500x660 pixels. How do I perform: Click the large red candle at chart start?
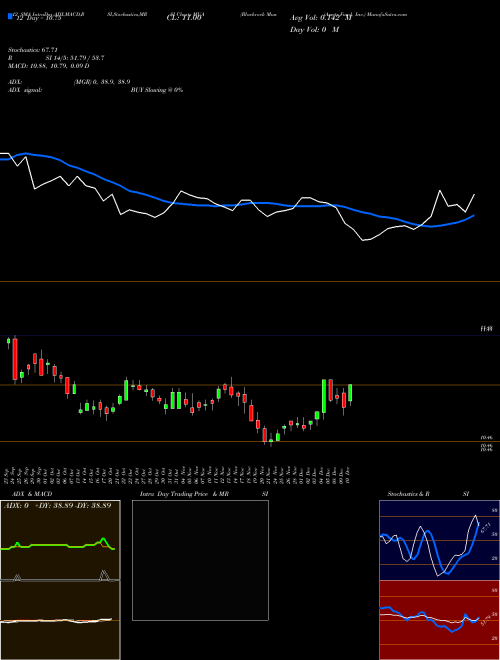[x=15, y=359]
